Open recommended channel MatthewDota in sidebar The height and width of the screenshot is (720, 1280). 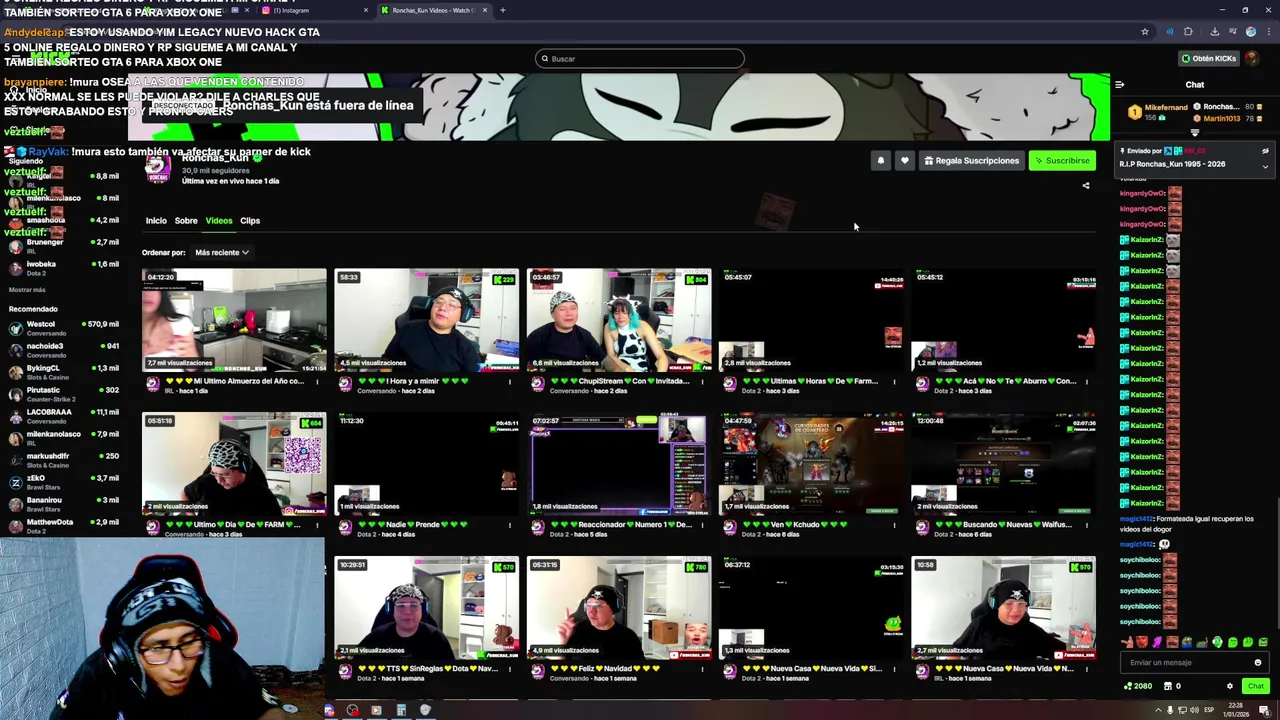(63, 526)
